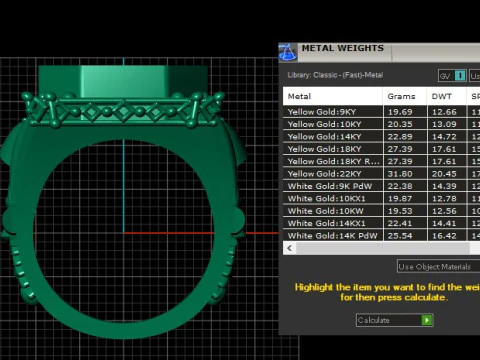480x360 pixels.
Task: Highlight the White Gold:14K PdW row
Action: pyautogui.click(x=381, y=235)
